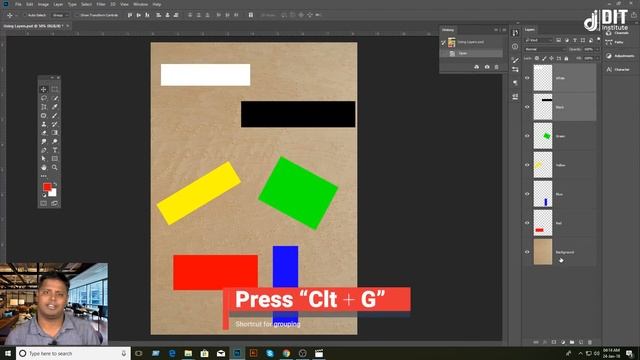Enable Show Transform Controls checkbox
The height and width of the screenshot is (360, 640).
coord(77,15)
